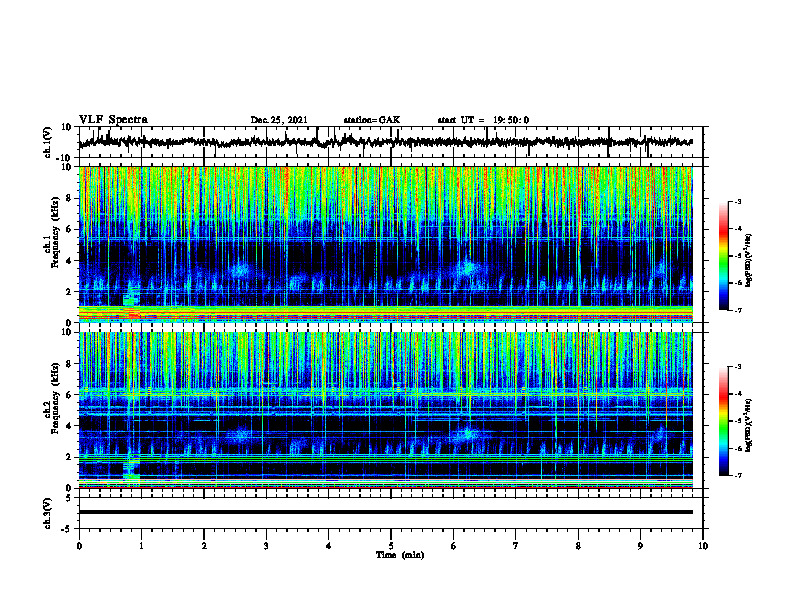Click the ch.1 "Frequency (kHz)" axis label
The image size is (792, 612).
coord(55,232)
